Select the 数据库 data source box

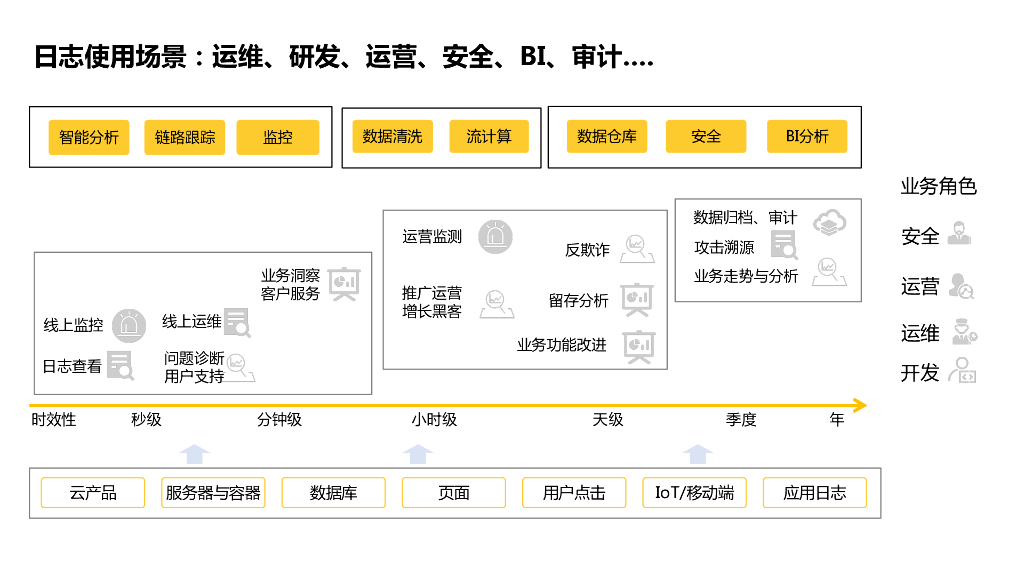pos(334,492)
